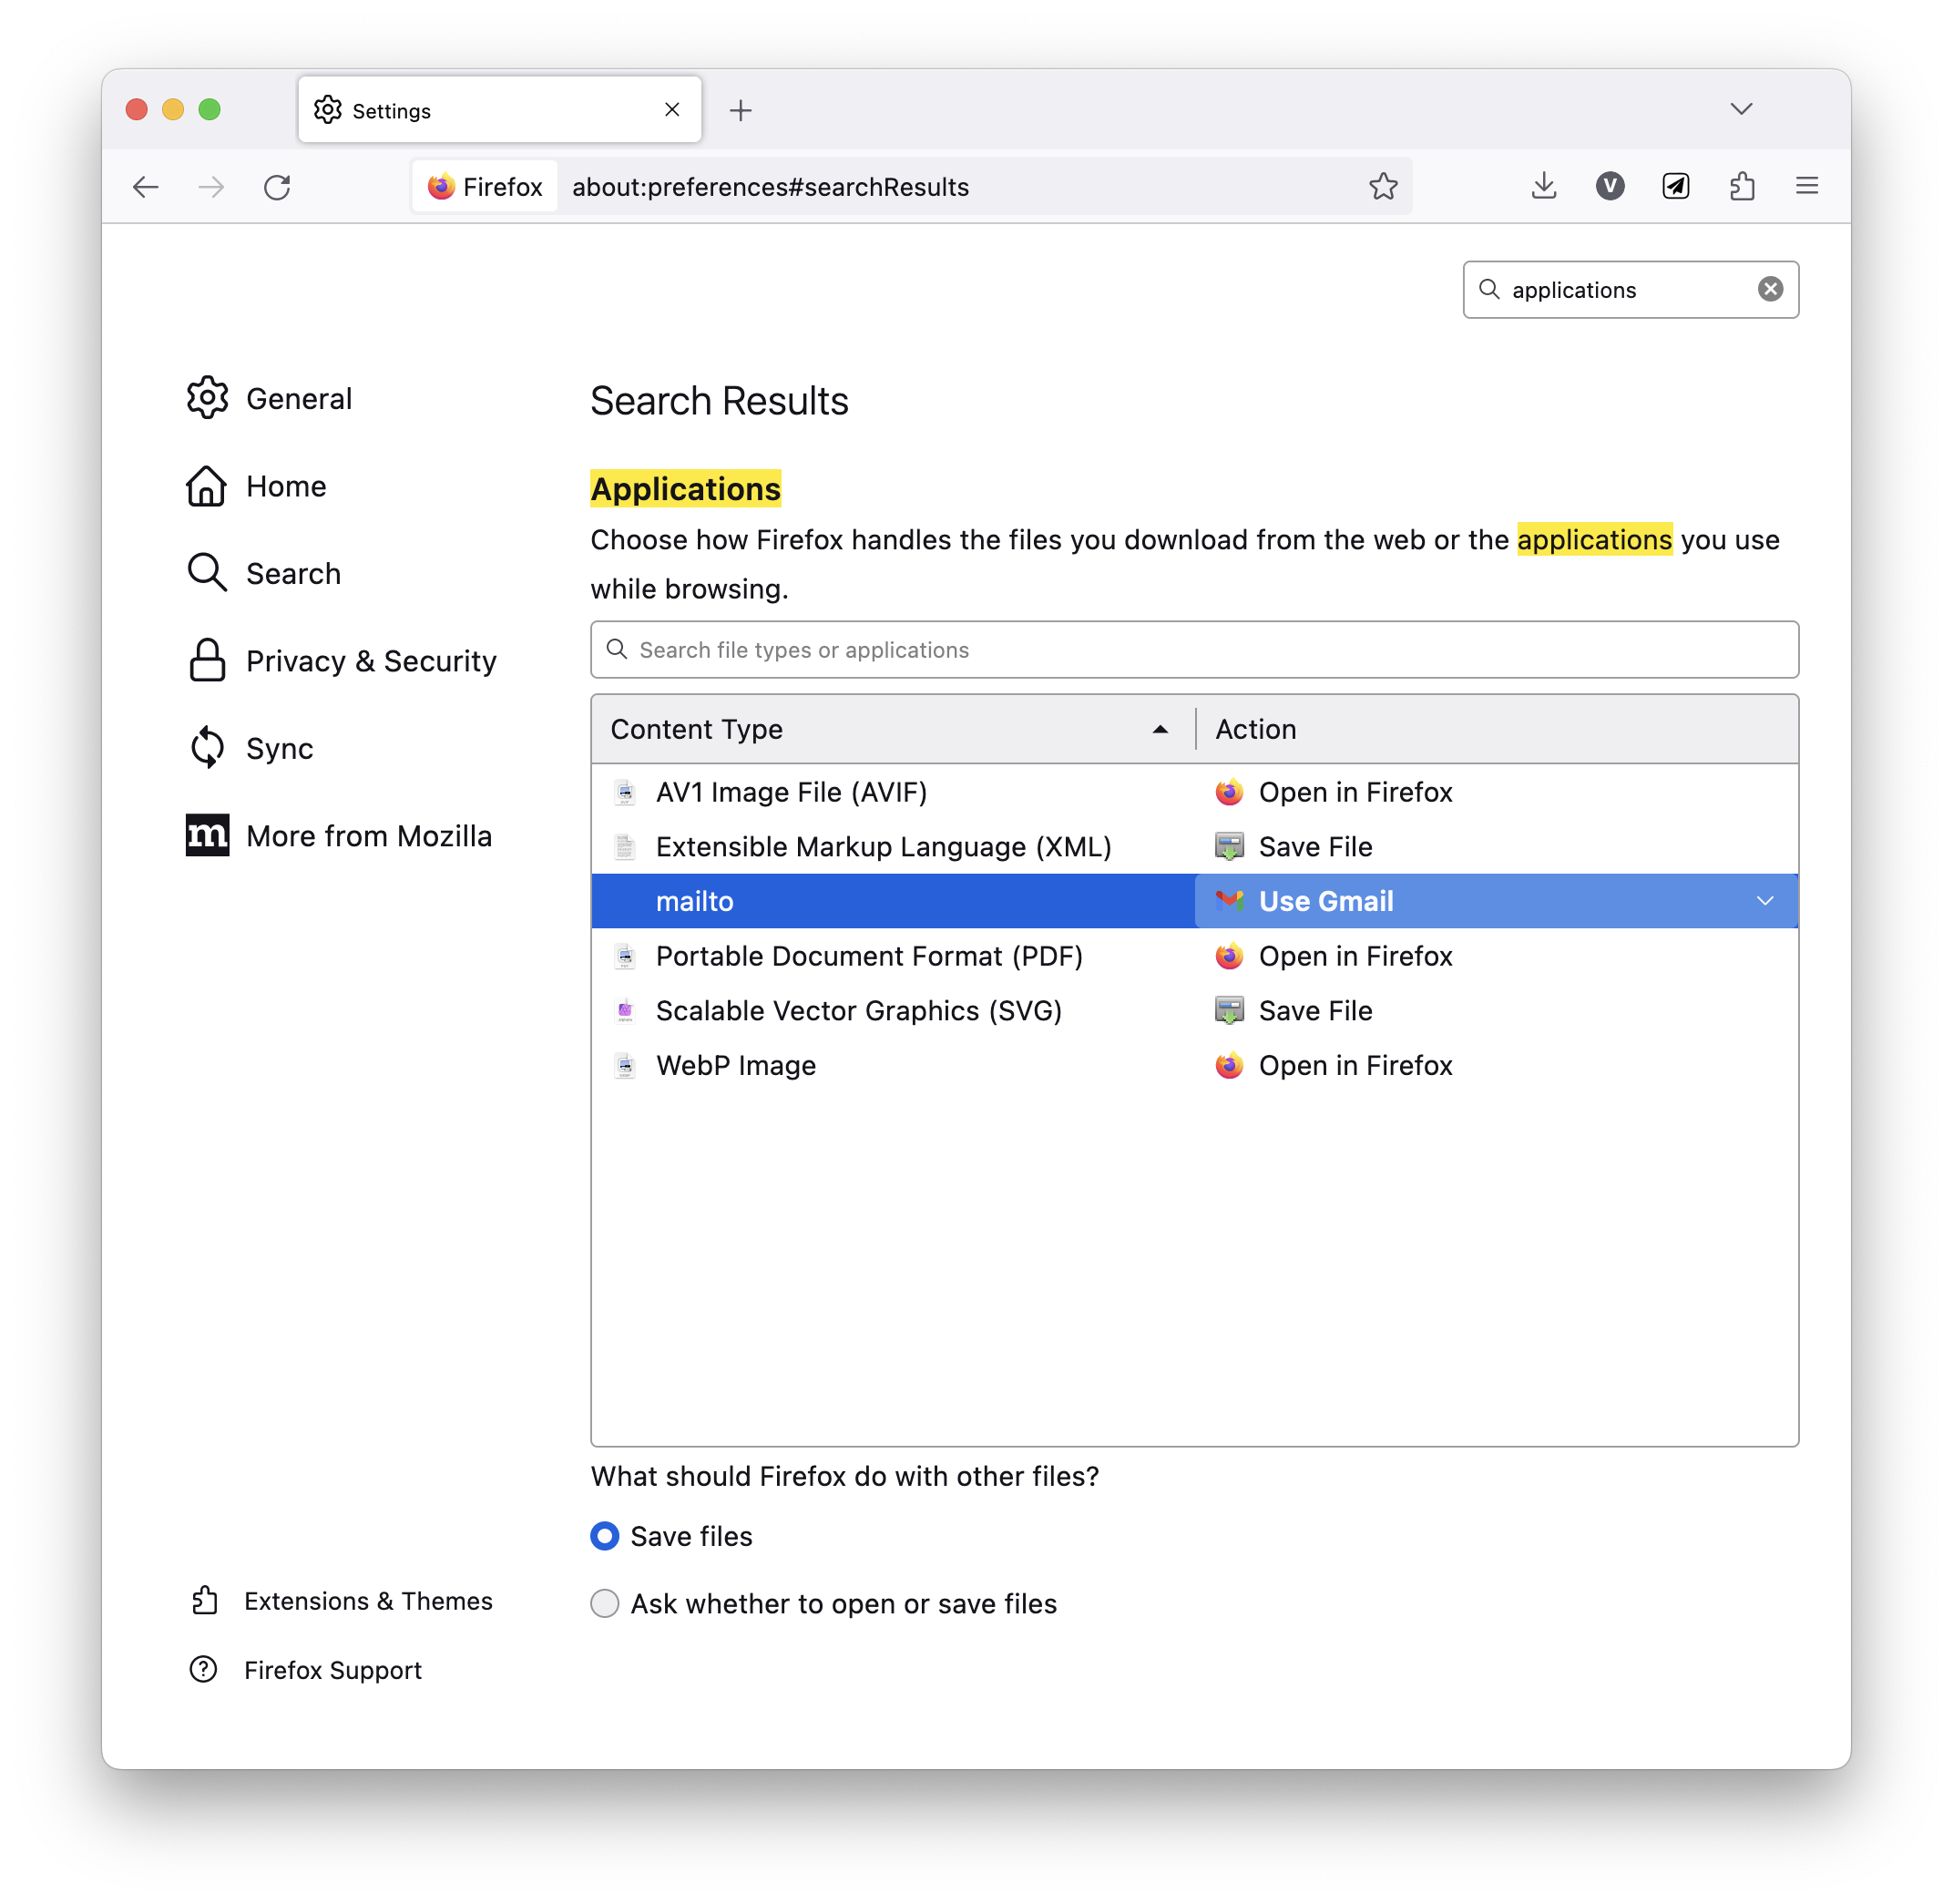Open the application hamburger menu
Viewport: 1953px width, 1904px height.
pos(1807,186)
